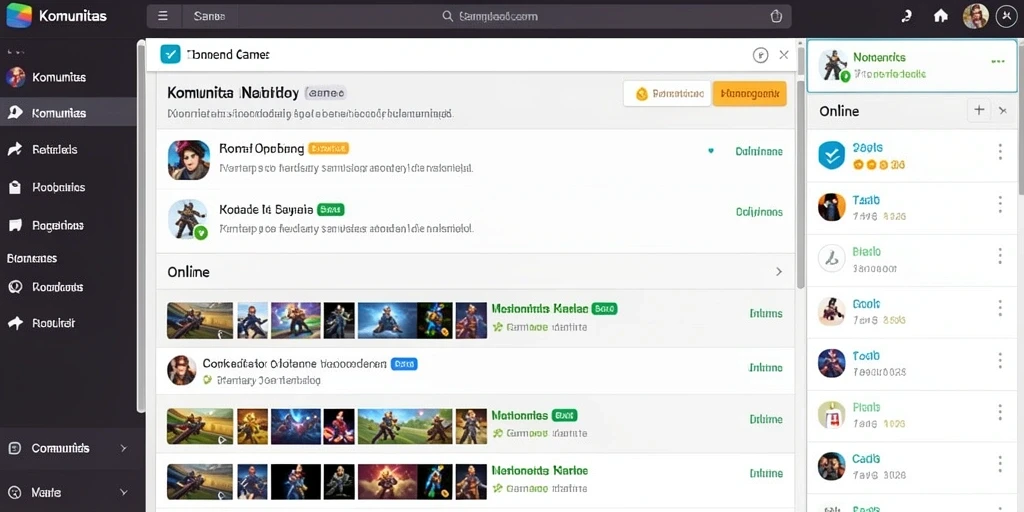Click the share icon at search bar end
1024x512 pixels.
point(776,16)
